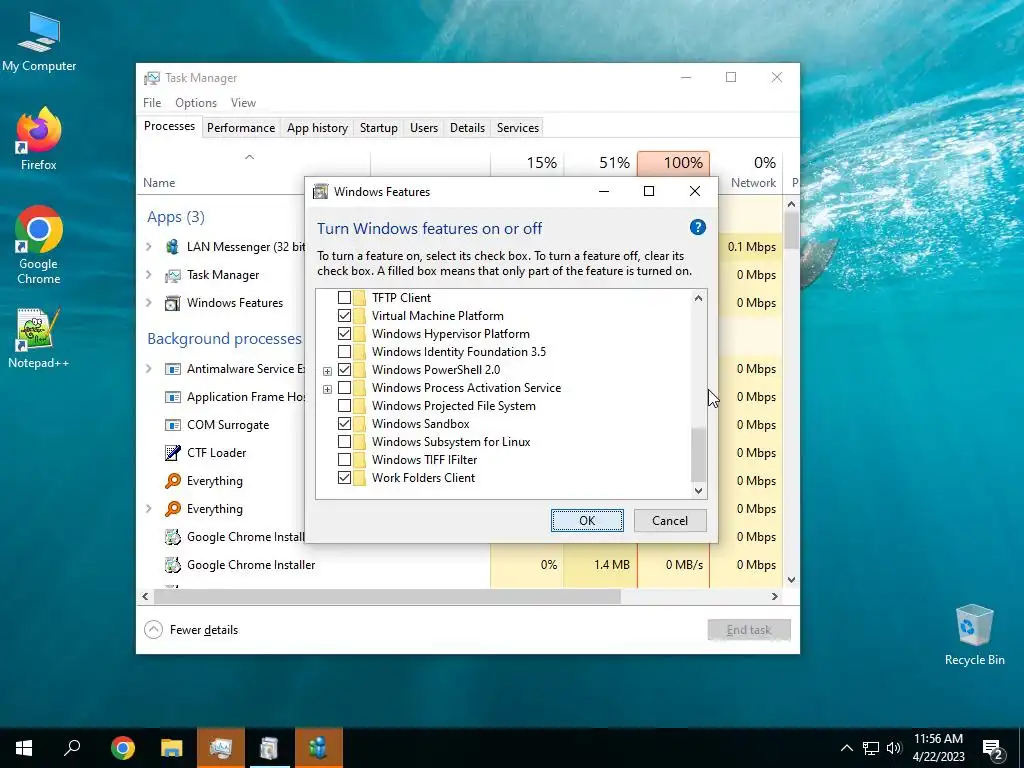1024x768 pixels.
Task: Select LAN Messenger process icon
Action: pos(172,247)
